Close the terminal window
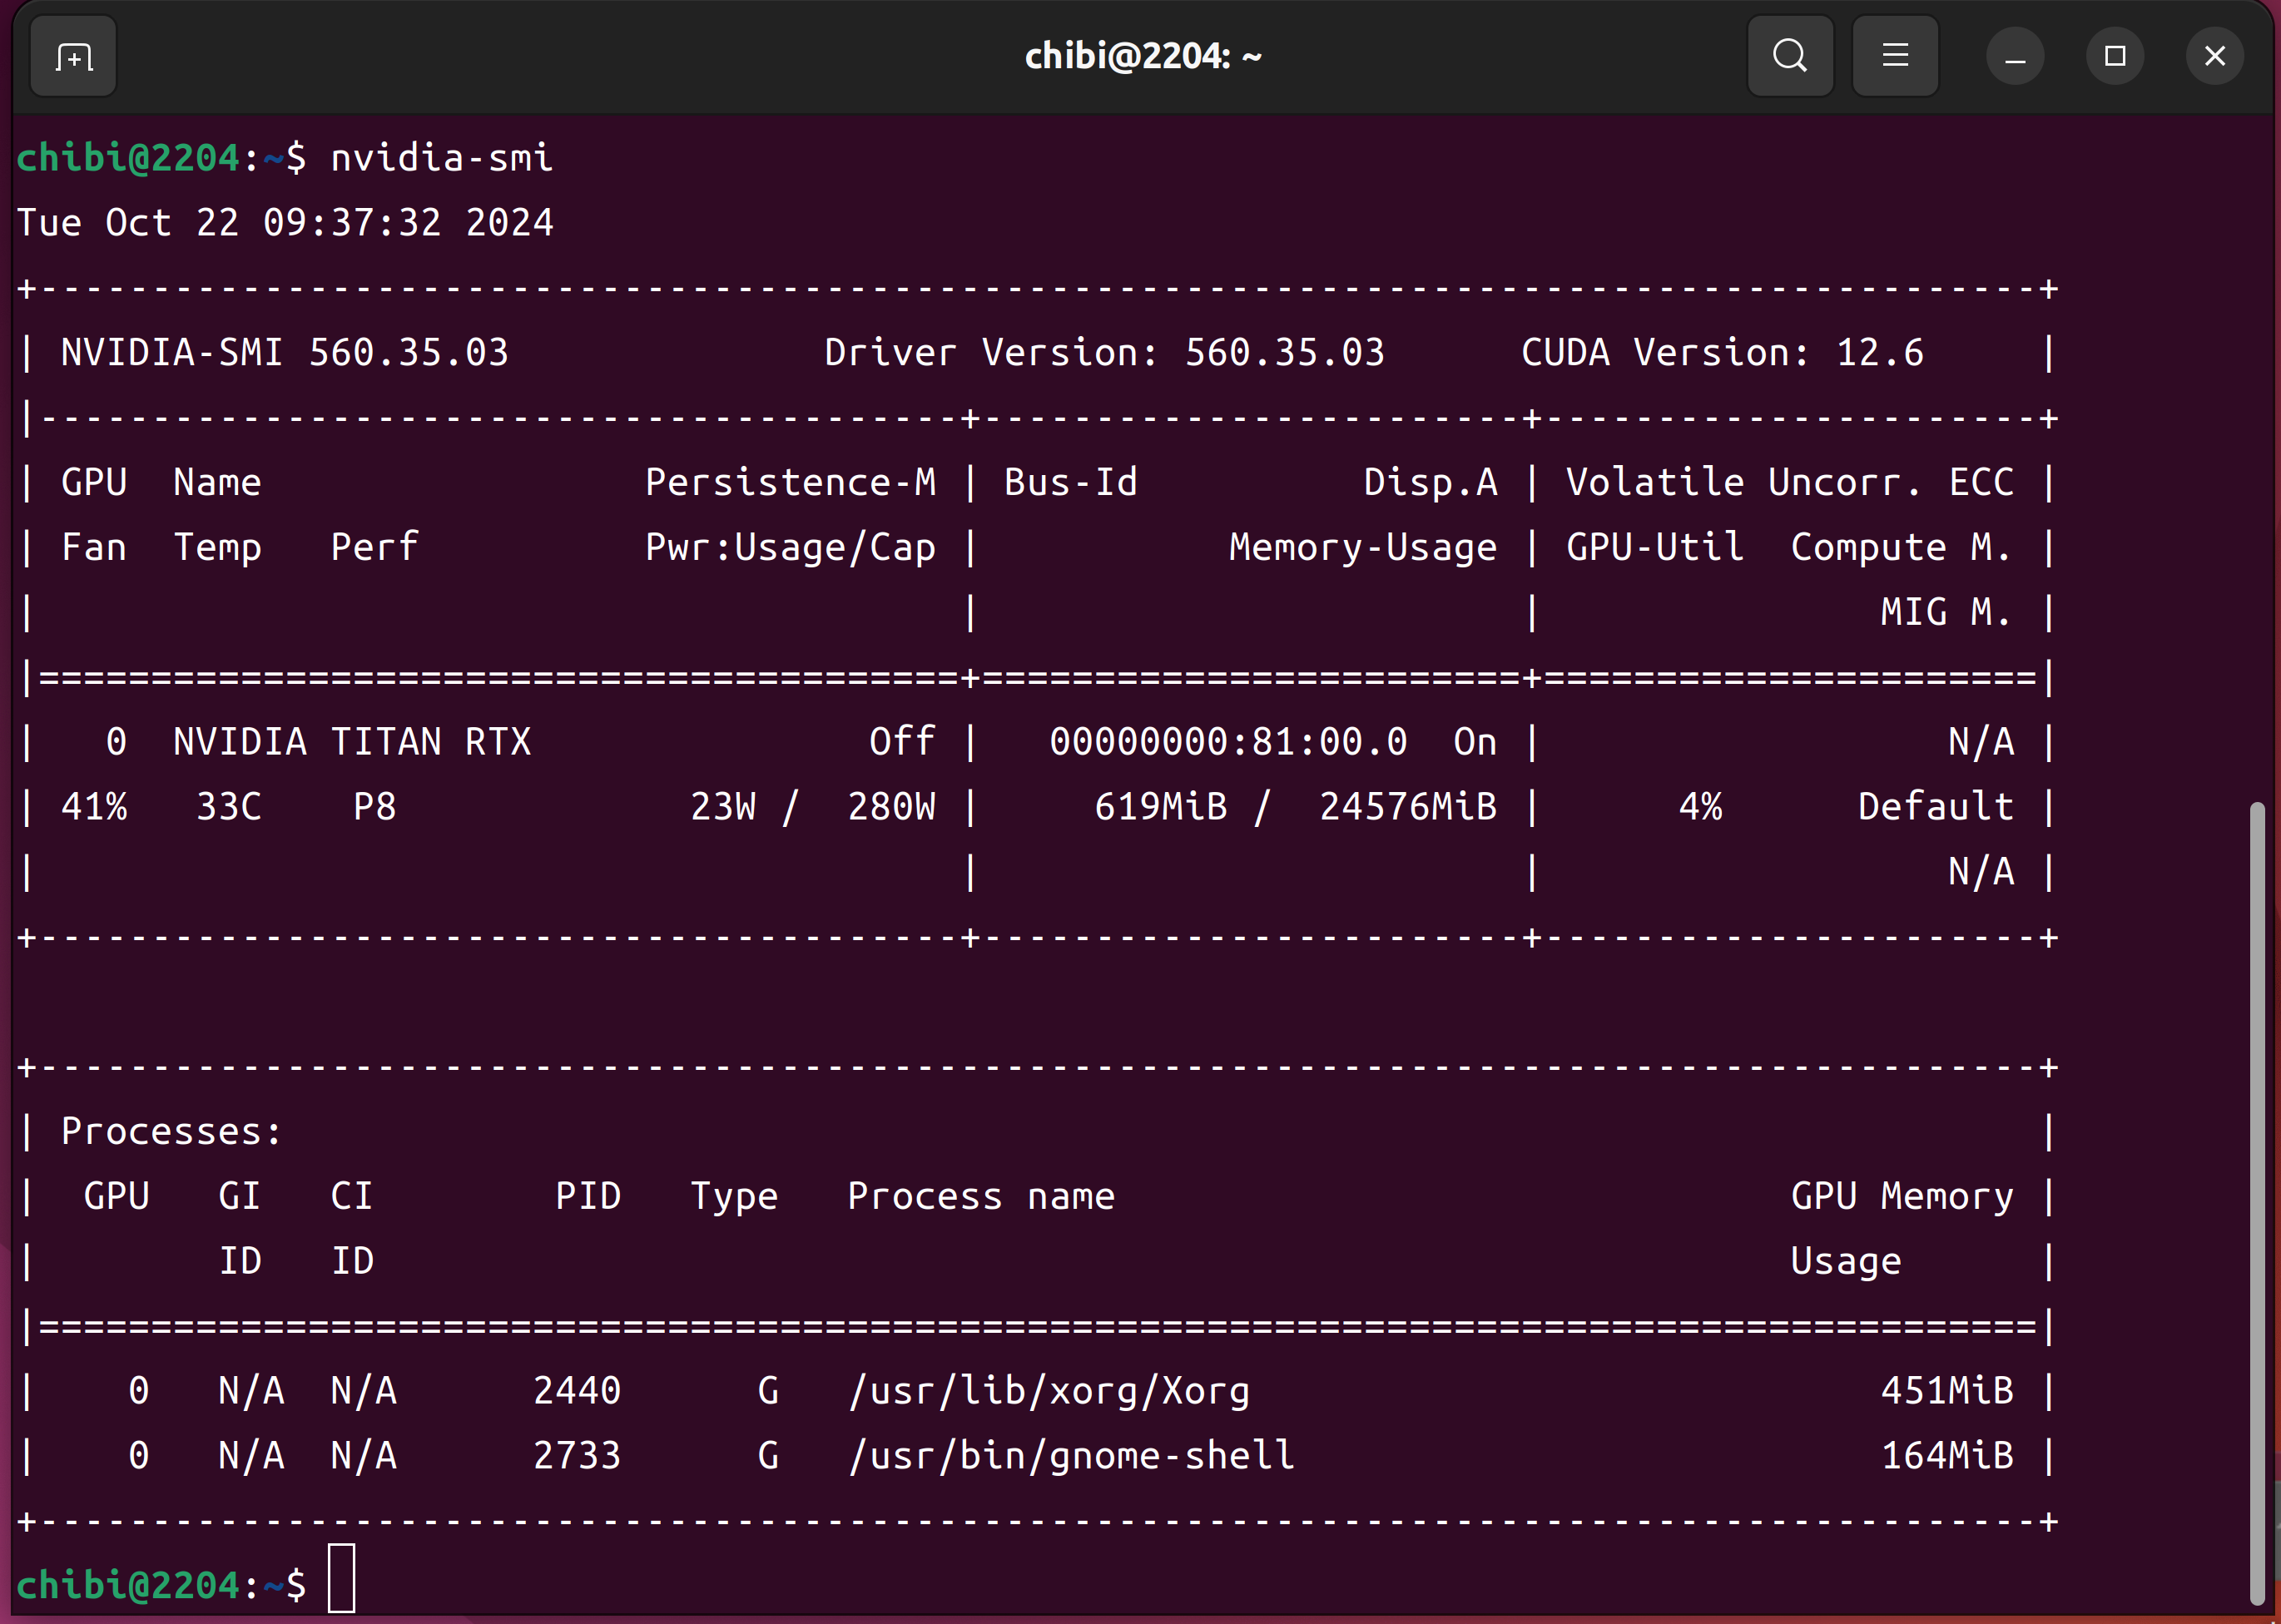2281x1624 pixels. tap(2215, 57)
